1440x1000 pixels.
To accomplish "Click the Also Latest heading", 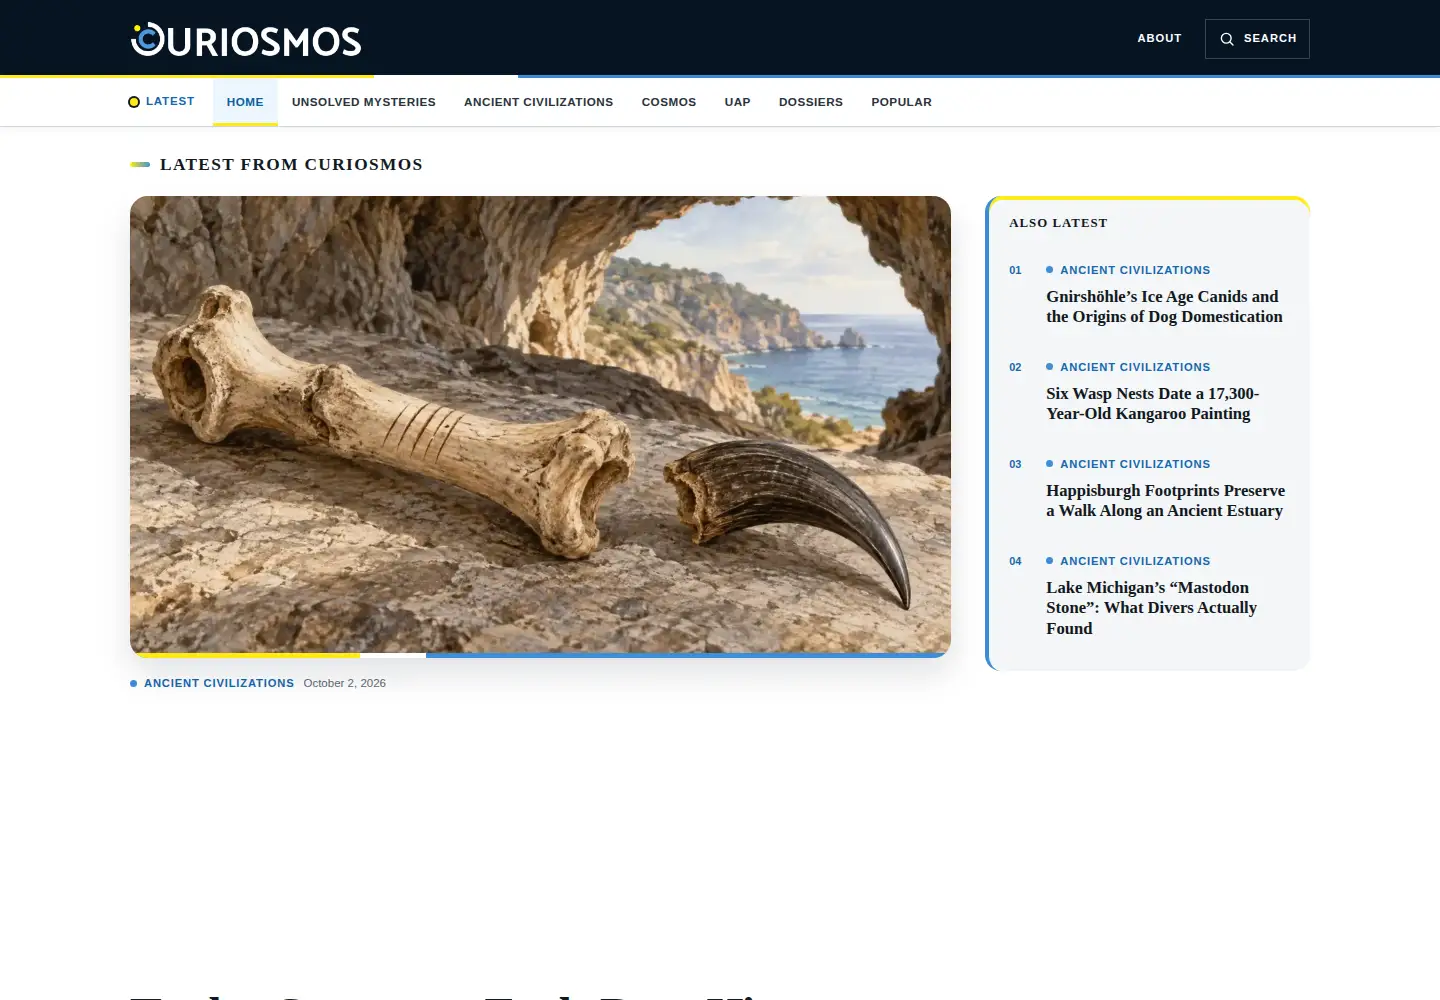I will tap(1058, 223).
